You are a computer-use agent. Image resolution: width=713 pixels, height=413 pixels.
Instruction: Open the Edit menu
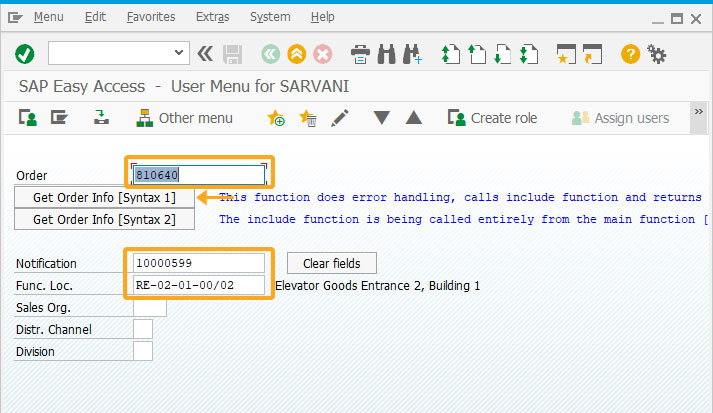95,17
